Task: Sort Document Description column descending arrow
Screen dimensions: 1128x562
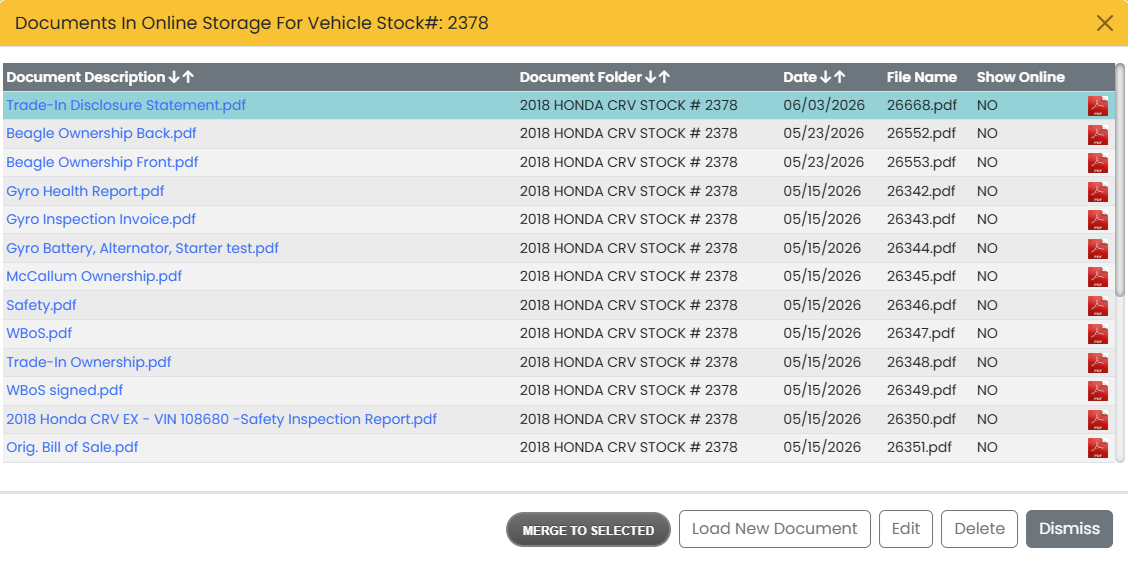Action: coord(174,77)
